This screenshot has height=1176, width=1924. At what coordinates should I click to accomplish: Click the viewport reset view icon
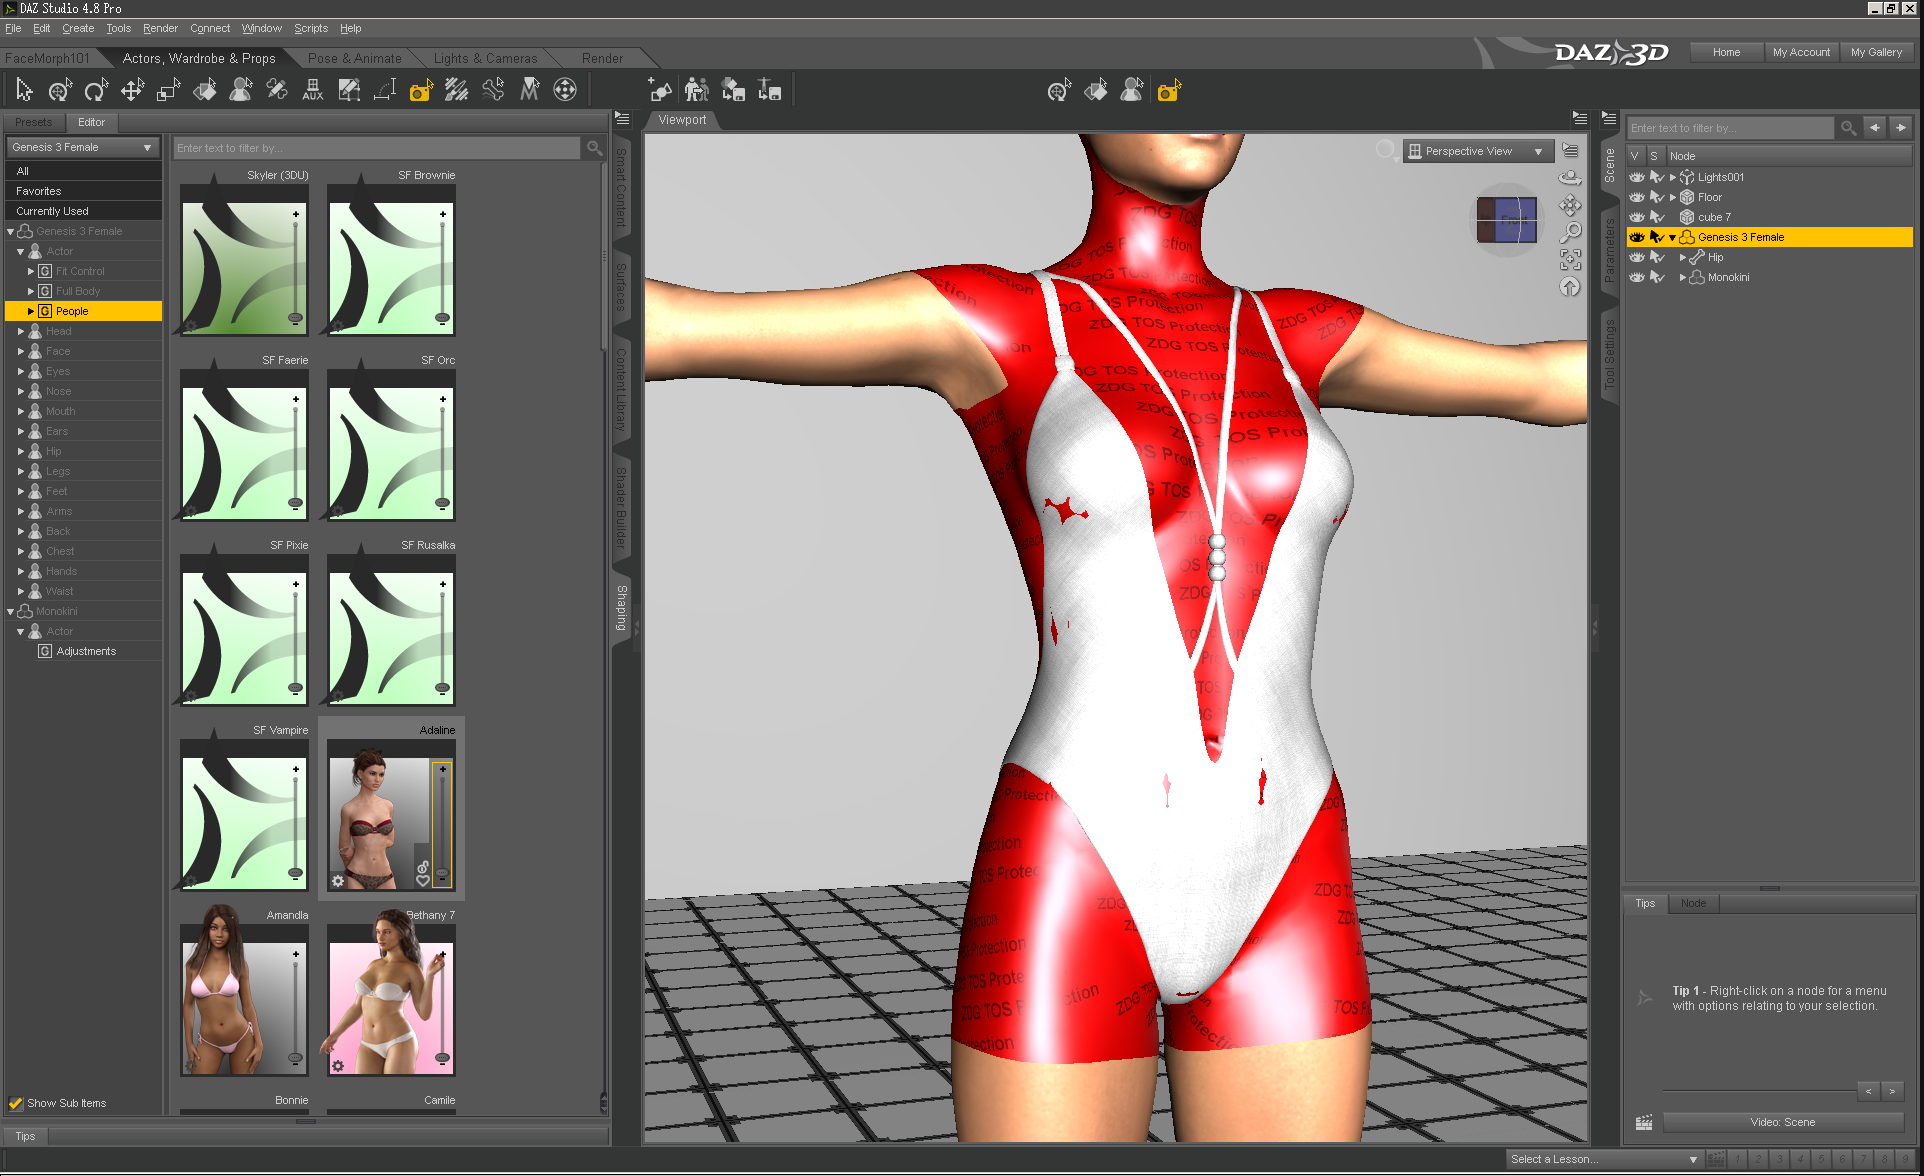[1570, 288]
